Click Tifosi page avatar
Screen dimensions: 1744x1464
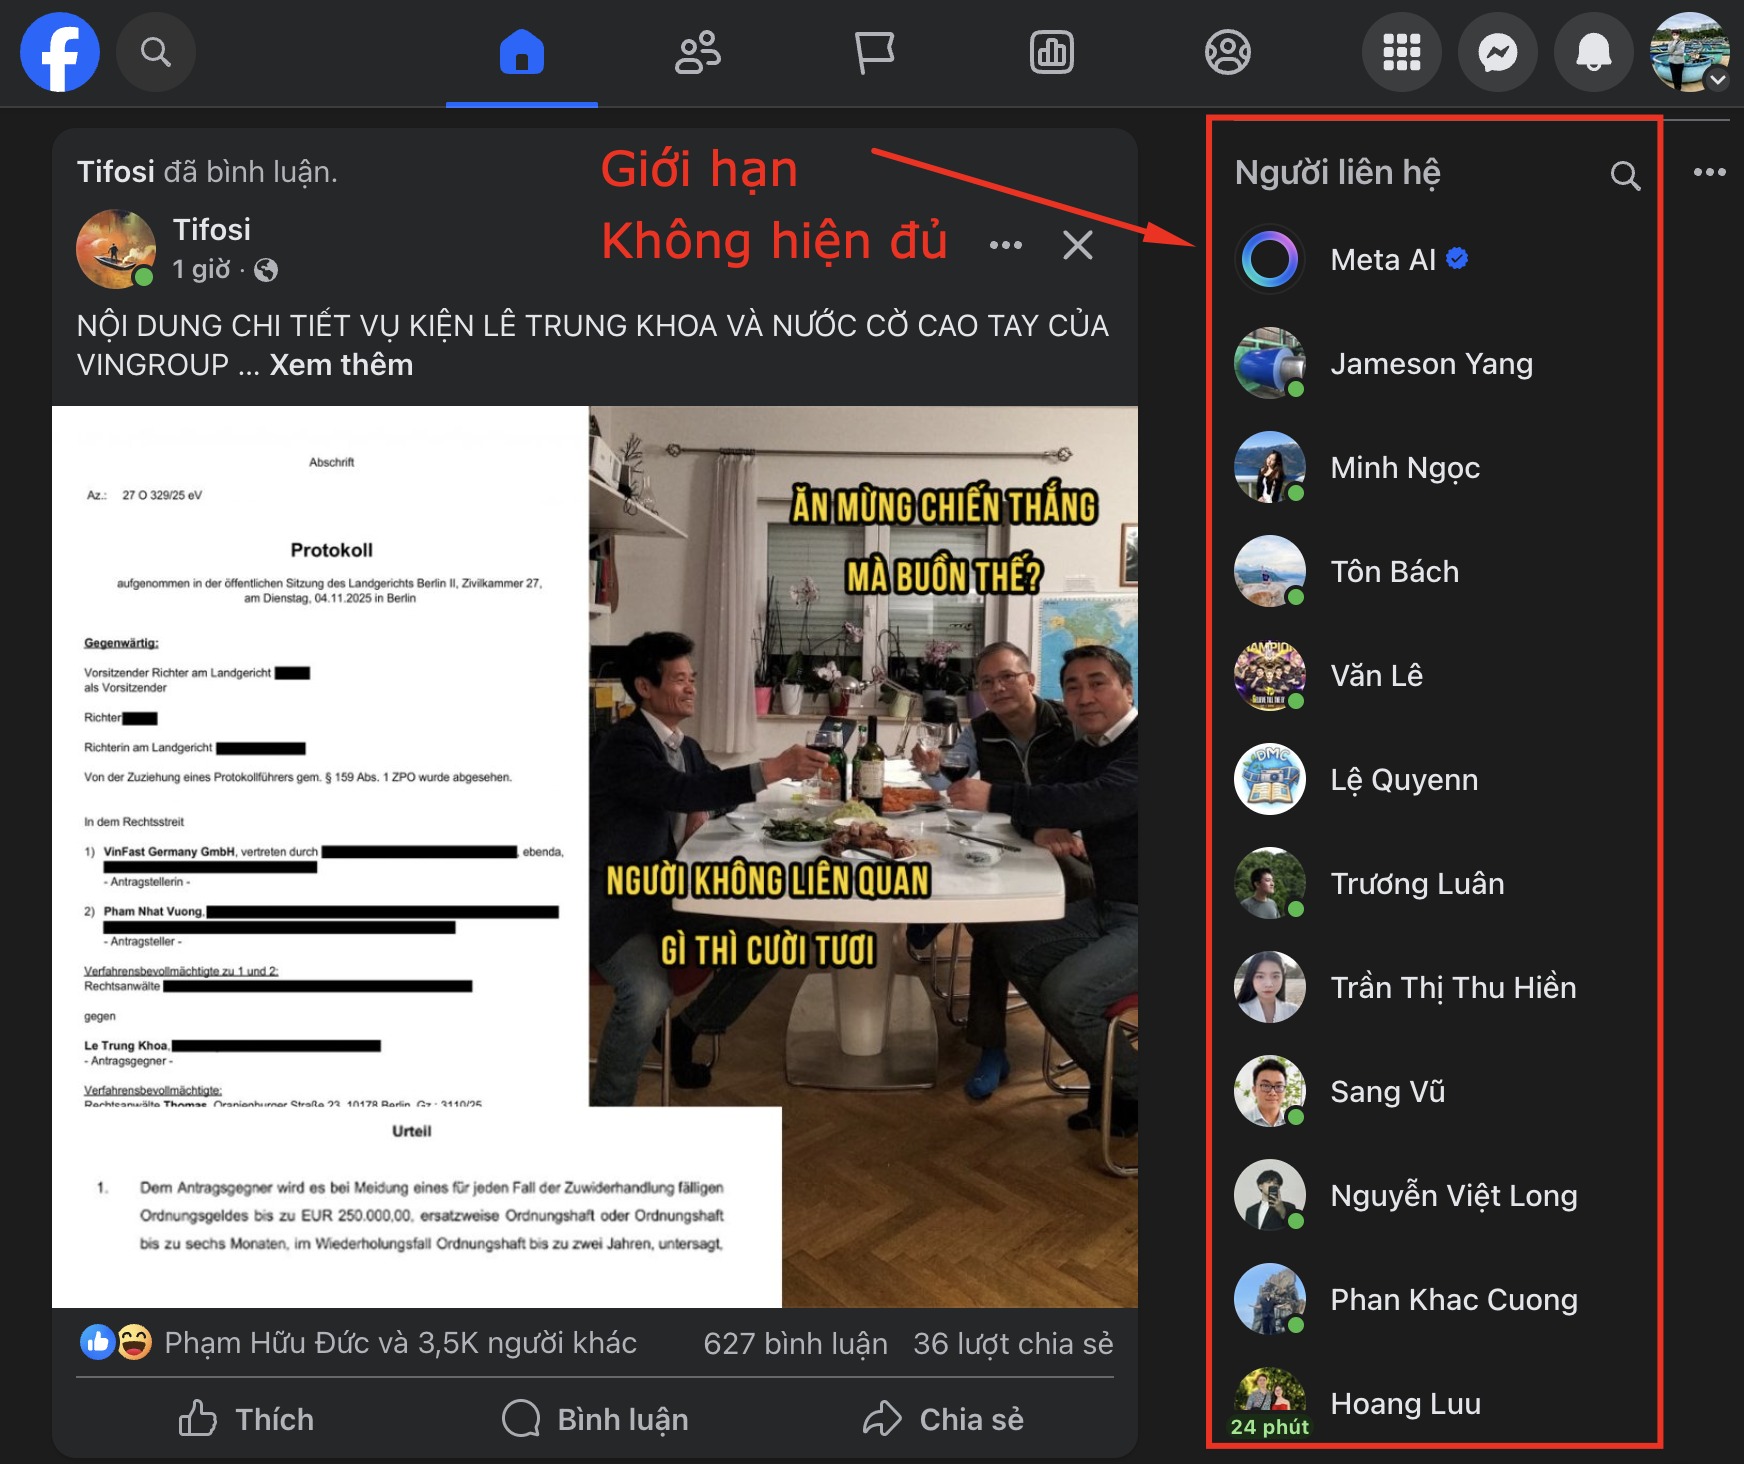click(x=116, y=249)
